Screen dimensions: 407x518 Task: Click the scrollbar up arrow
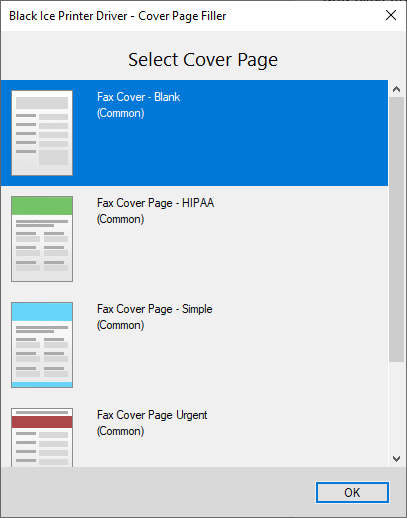pos(396,89)
